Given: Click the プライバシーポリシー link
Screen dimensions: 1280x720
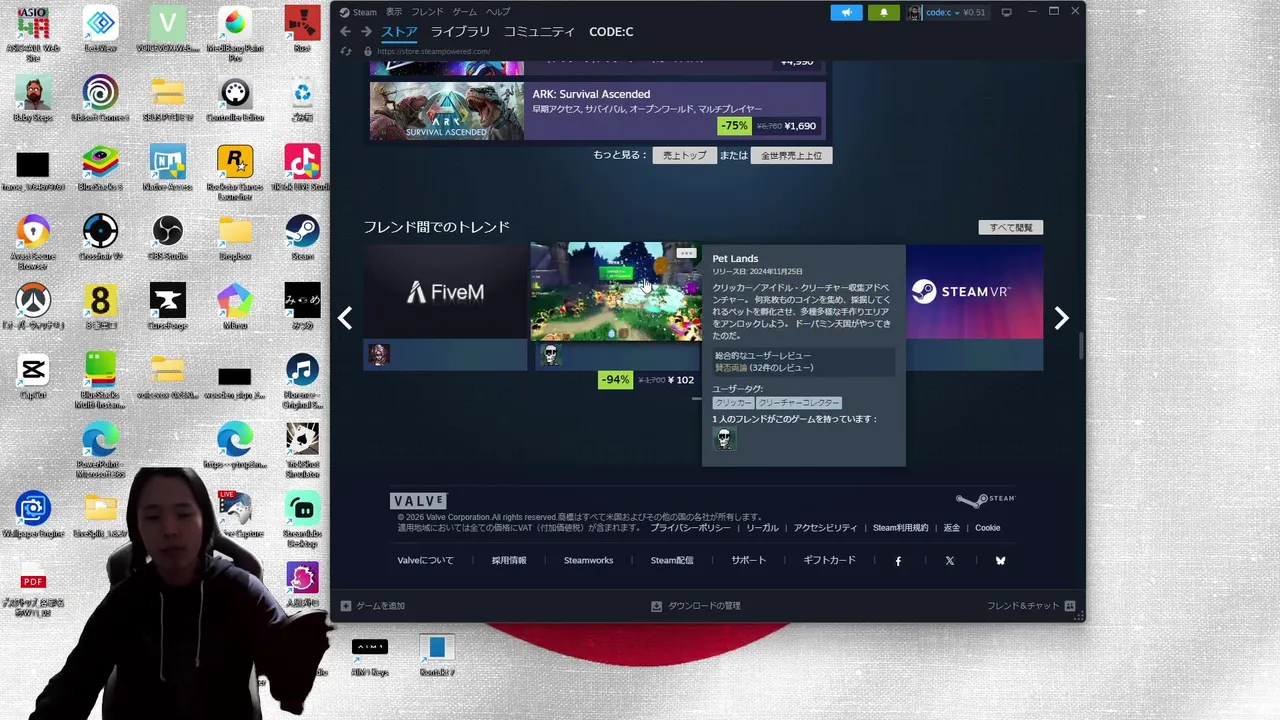Looking at the screenshot, I should click(x=690, y=528).
